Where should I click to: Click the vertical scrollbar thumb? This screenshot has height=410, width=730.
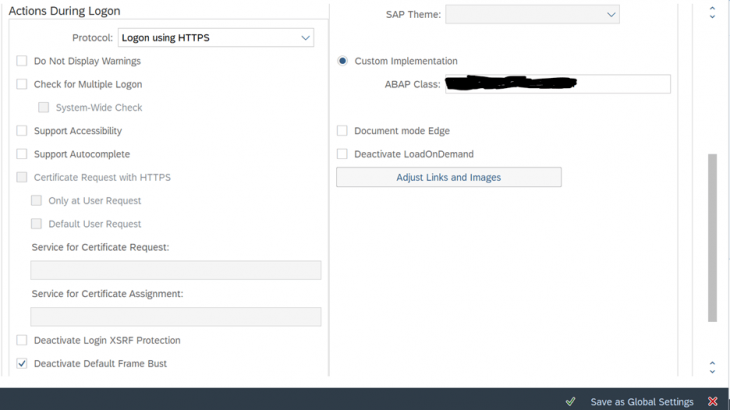(x=712, y=237)
